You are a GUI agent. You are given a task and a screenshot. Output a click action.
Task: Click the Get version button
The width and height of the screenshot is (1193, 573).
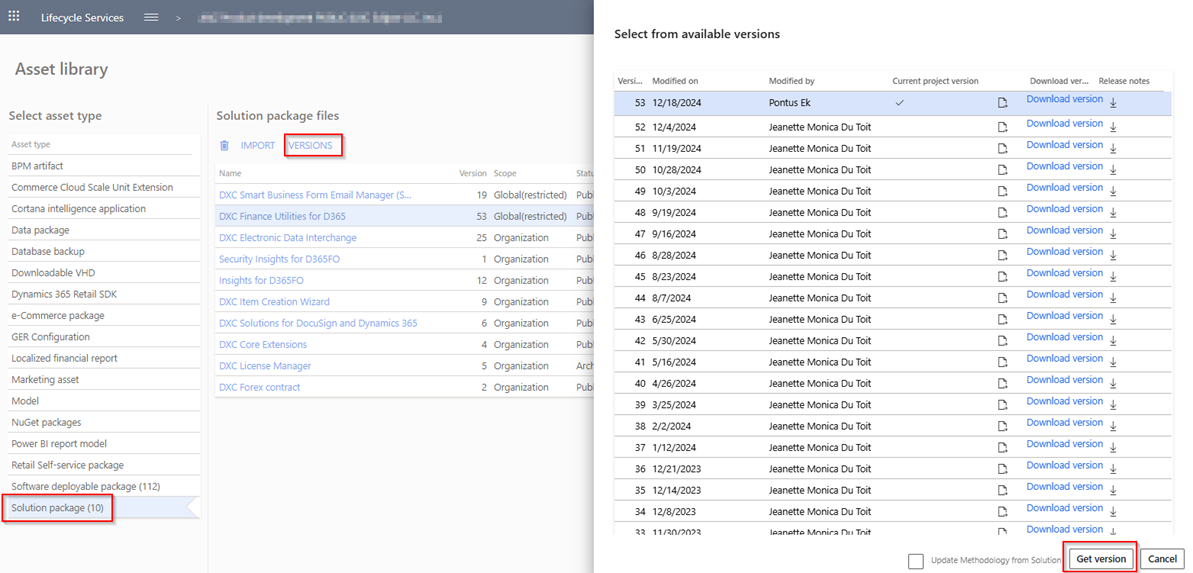click(1101, 559)
